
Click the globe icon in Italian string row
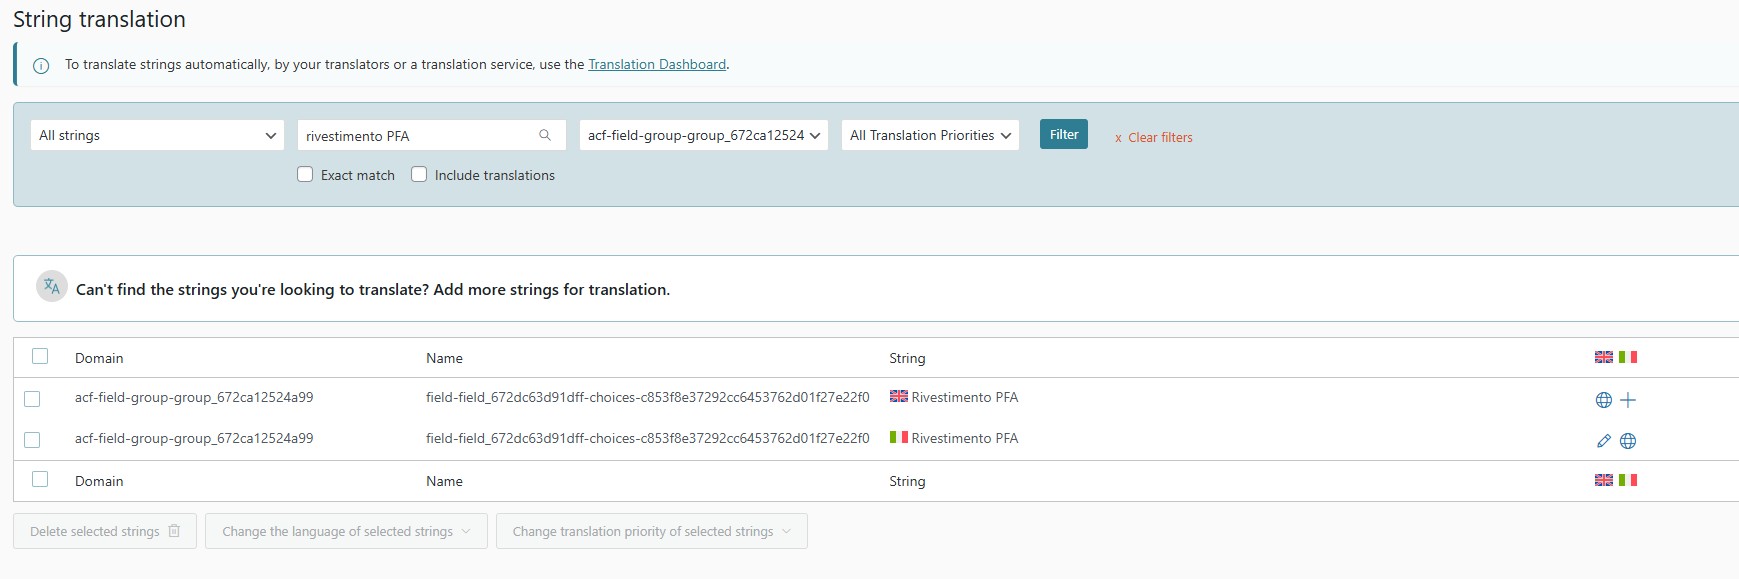pyautogui.click(x=1628, y=441)
